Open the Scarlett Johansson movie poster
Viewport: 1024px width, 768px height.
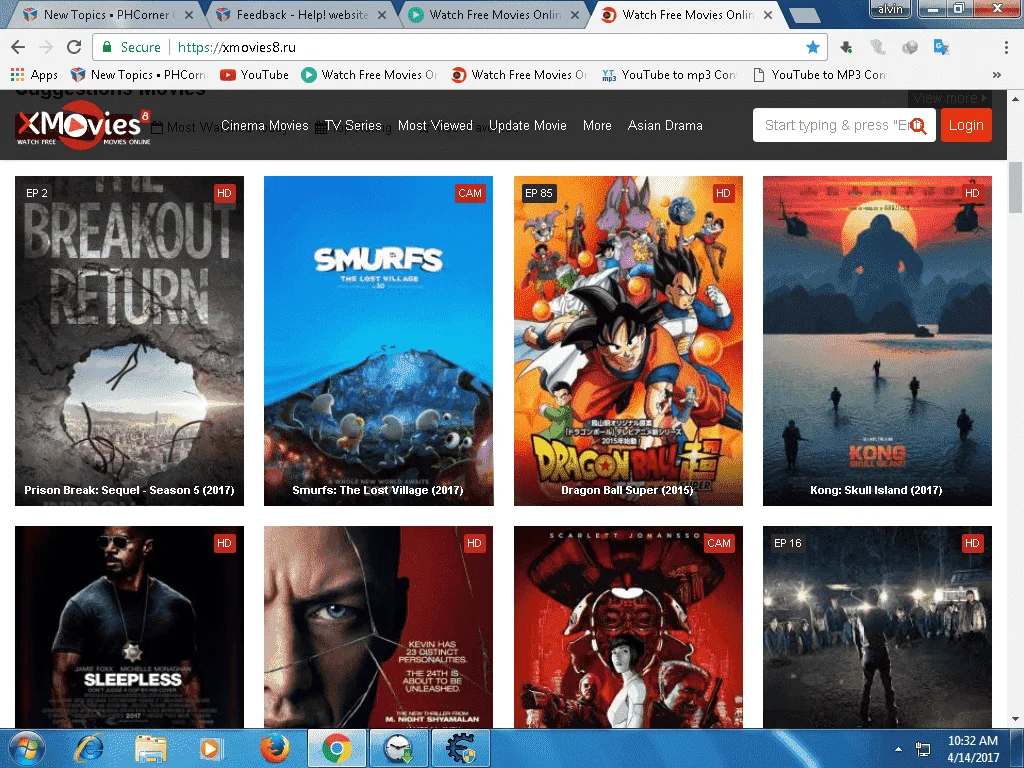pos(628,627)
